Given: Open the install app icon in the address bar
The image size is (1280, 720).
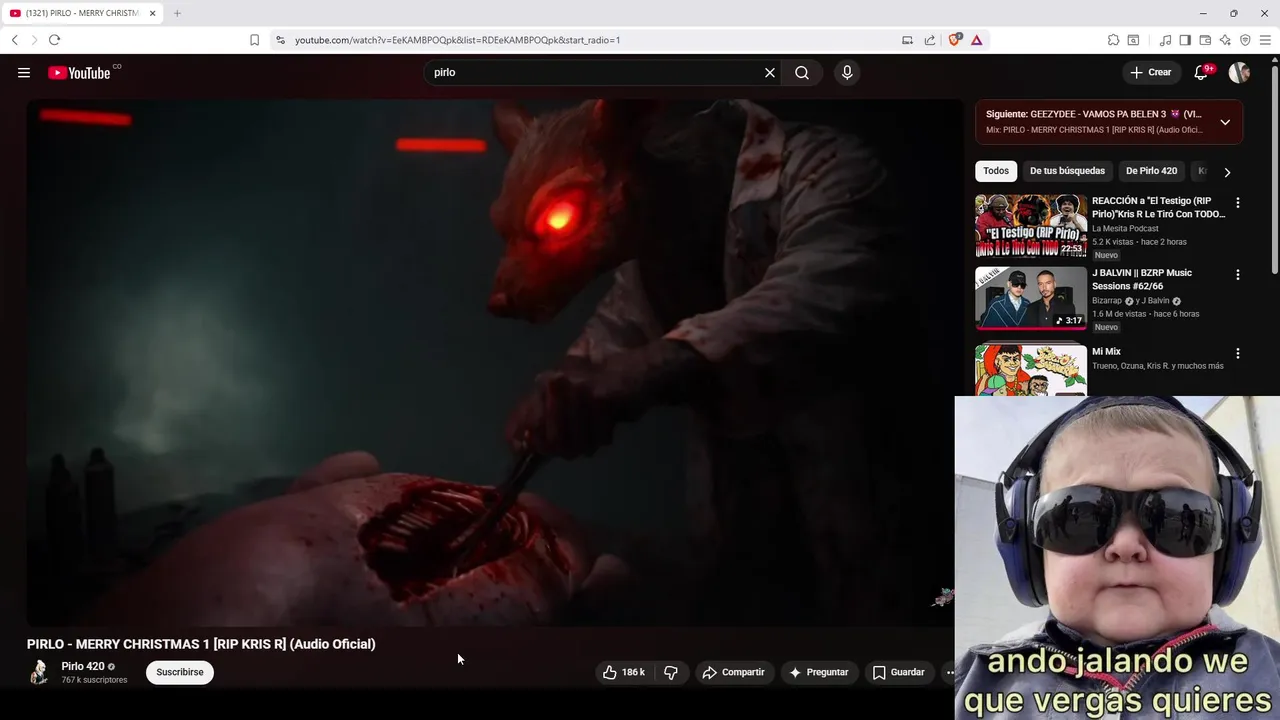Looking at the screenshot, I should pos(907,40).
